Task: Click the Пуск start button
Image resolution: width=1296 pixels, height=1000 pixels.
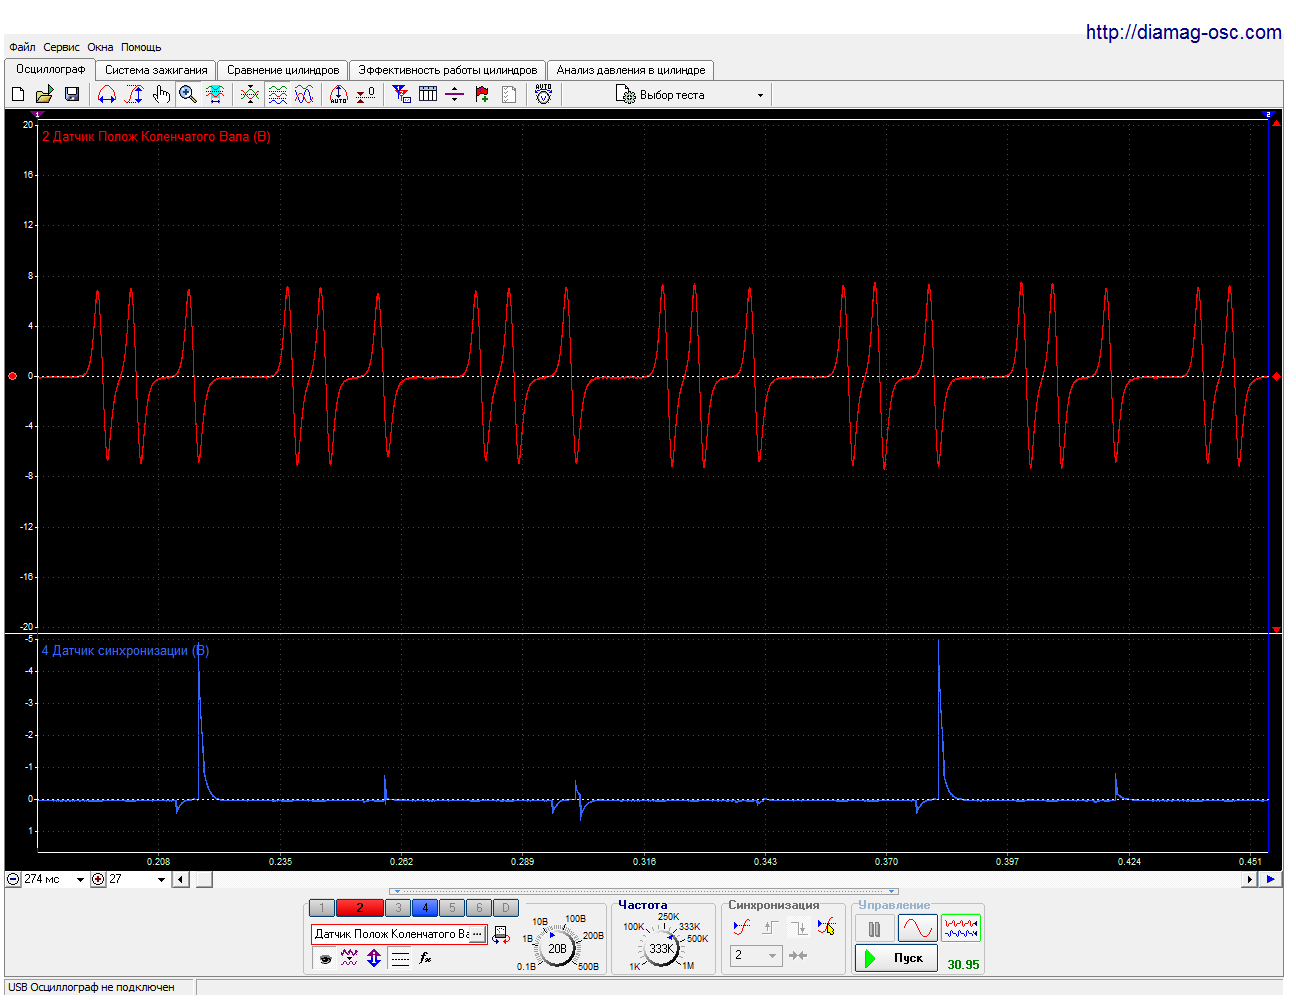Action: coord(896,958)
